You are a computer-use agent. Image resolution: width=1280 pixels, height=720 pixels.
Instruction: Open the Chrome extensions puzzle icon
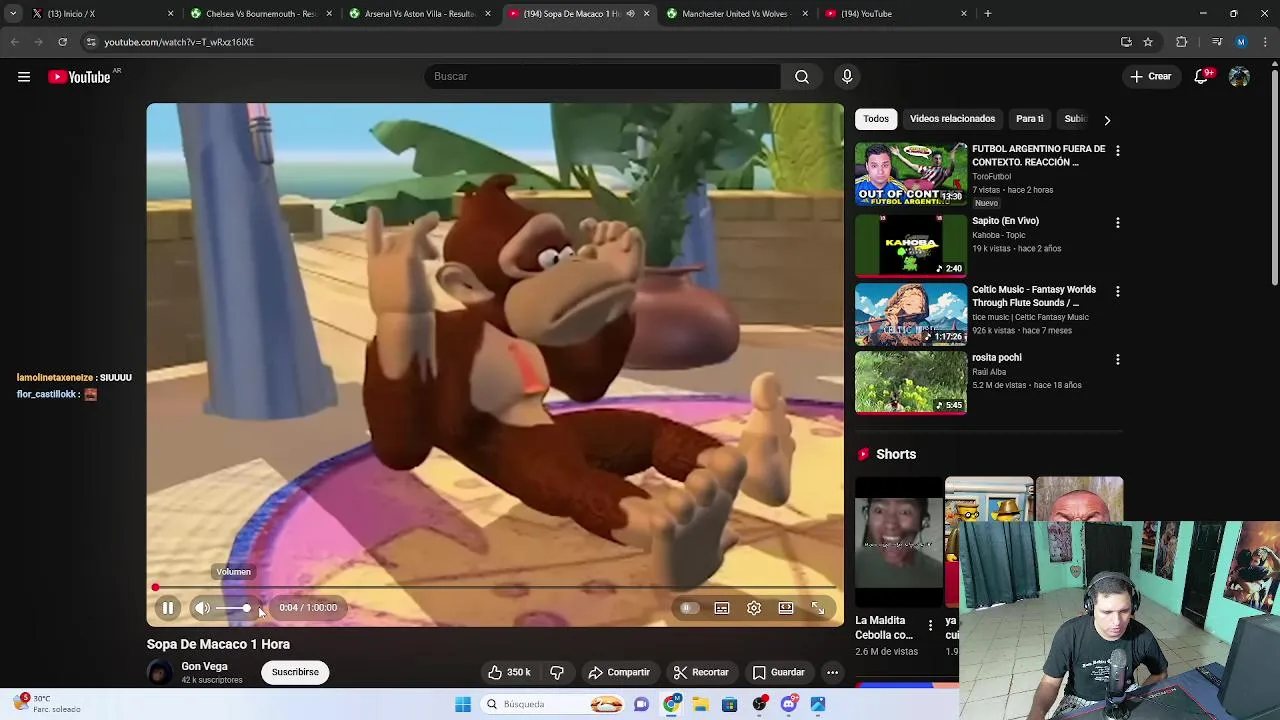pos(1181,42)
